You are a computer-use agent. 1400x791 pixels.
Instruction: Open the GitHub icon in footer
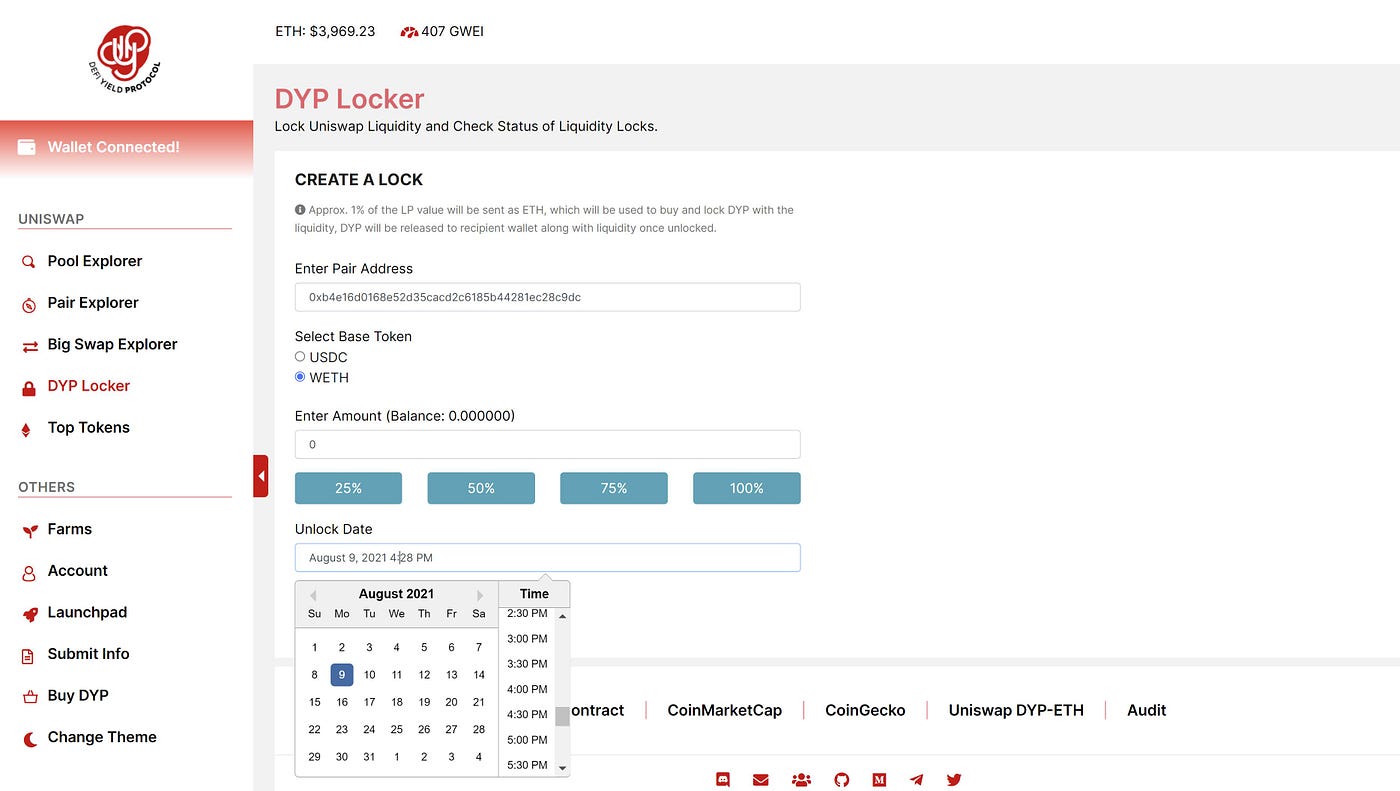coord(841,779)
